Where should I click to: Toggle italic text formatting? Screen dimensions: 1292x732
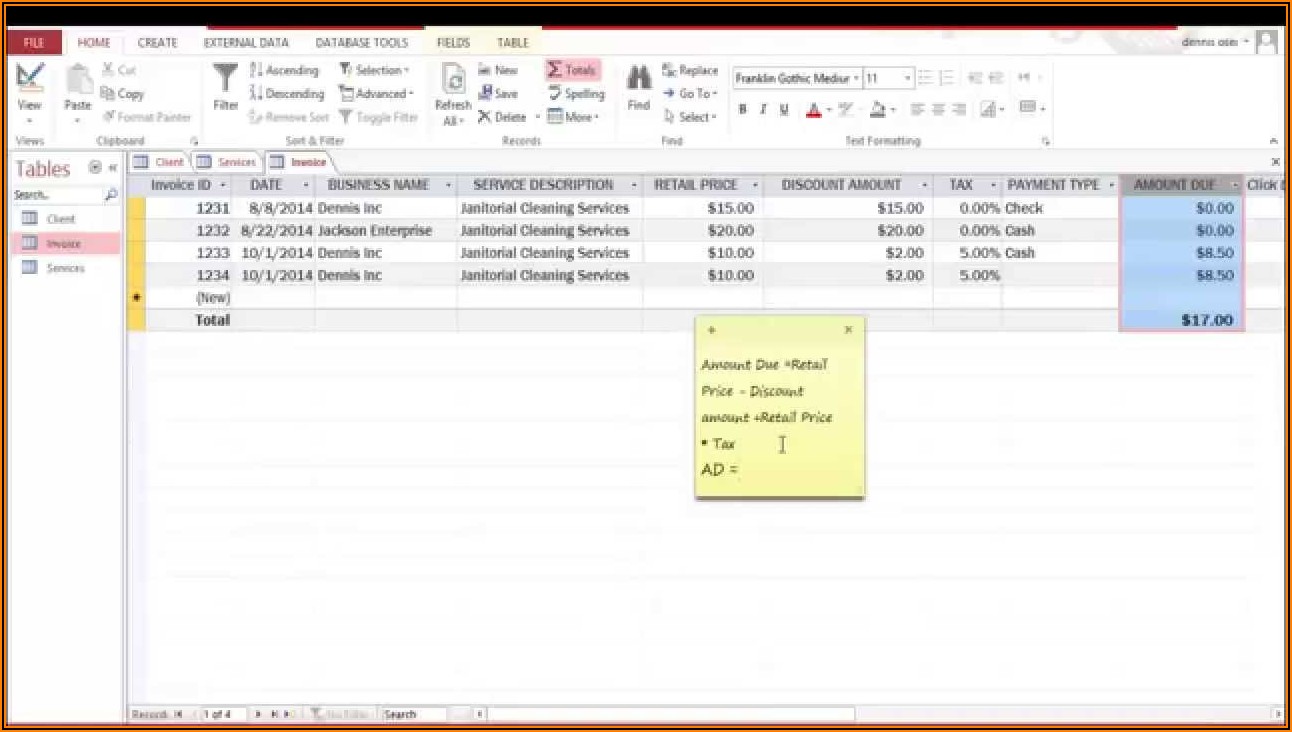click(x=763, y=110)
